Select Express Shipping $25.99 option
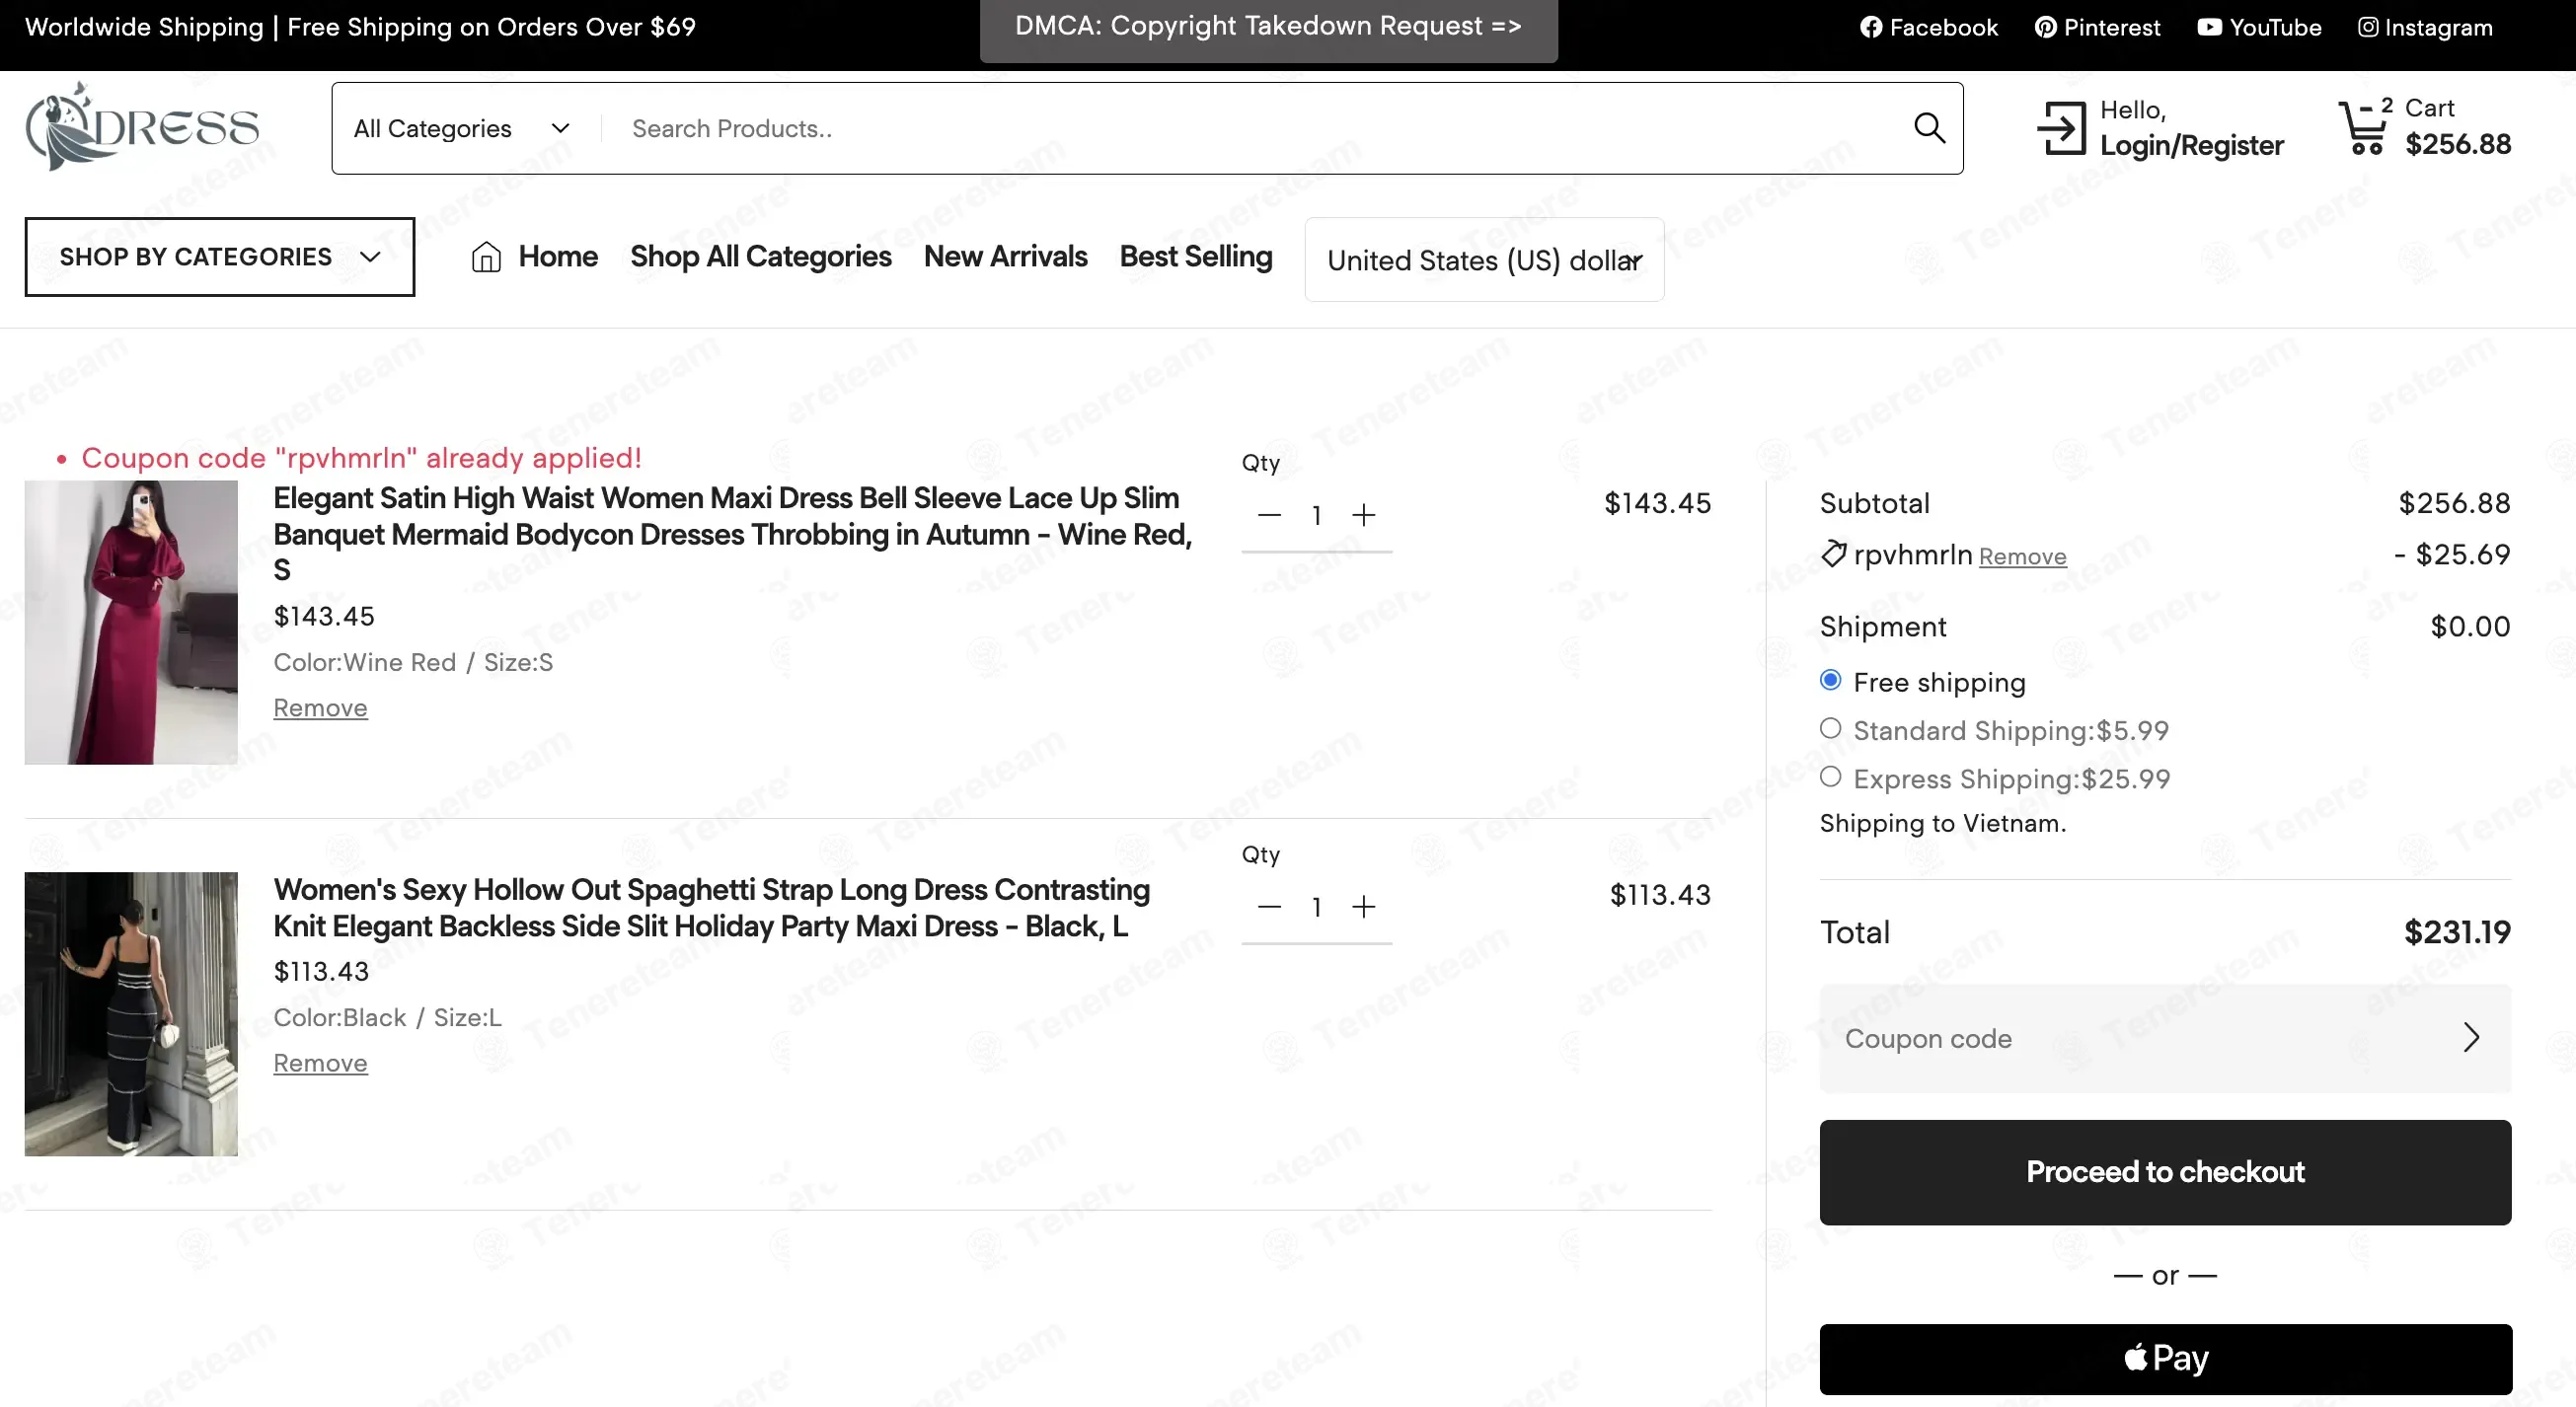 click(x=1830, y=776)
